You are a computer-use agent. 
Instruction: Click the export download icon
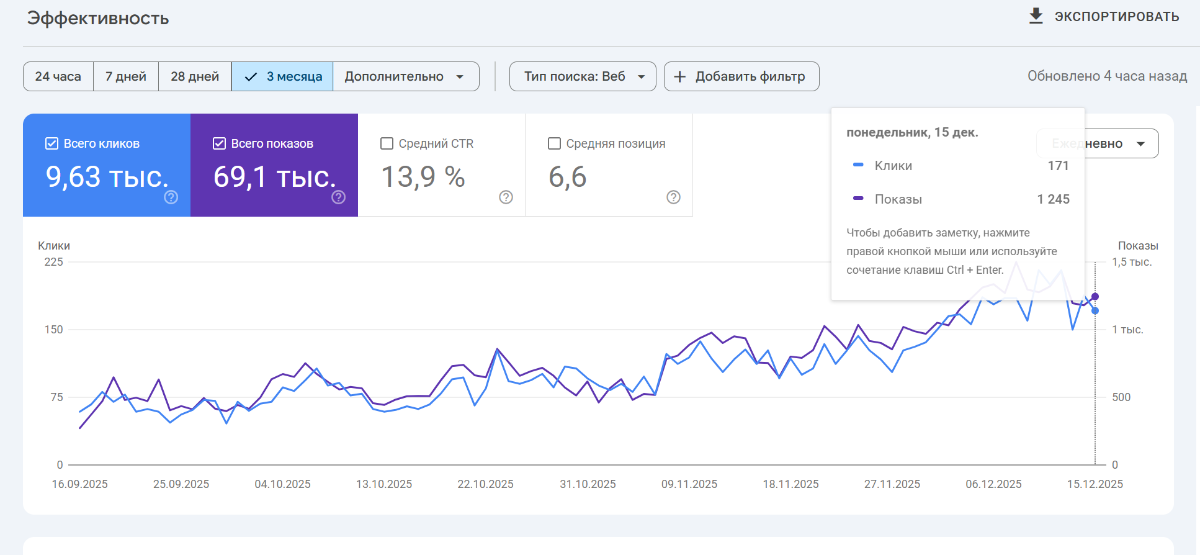pos(1036,16)
